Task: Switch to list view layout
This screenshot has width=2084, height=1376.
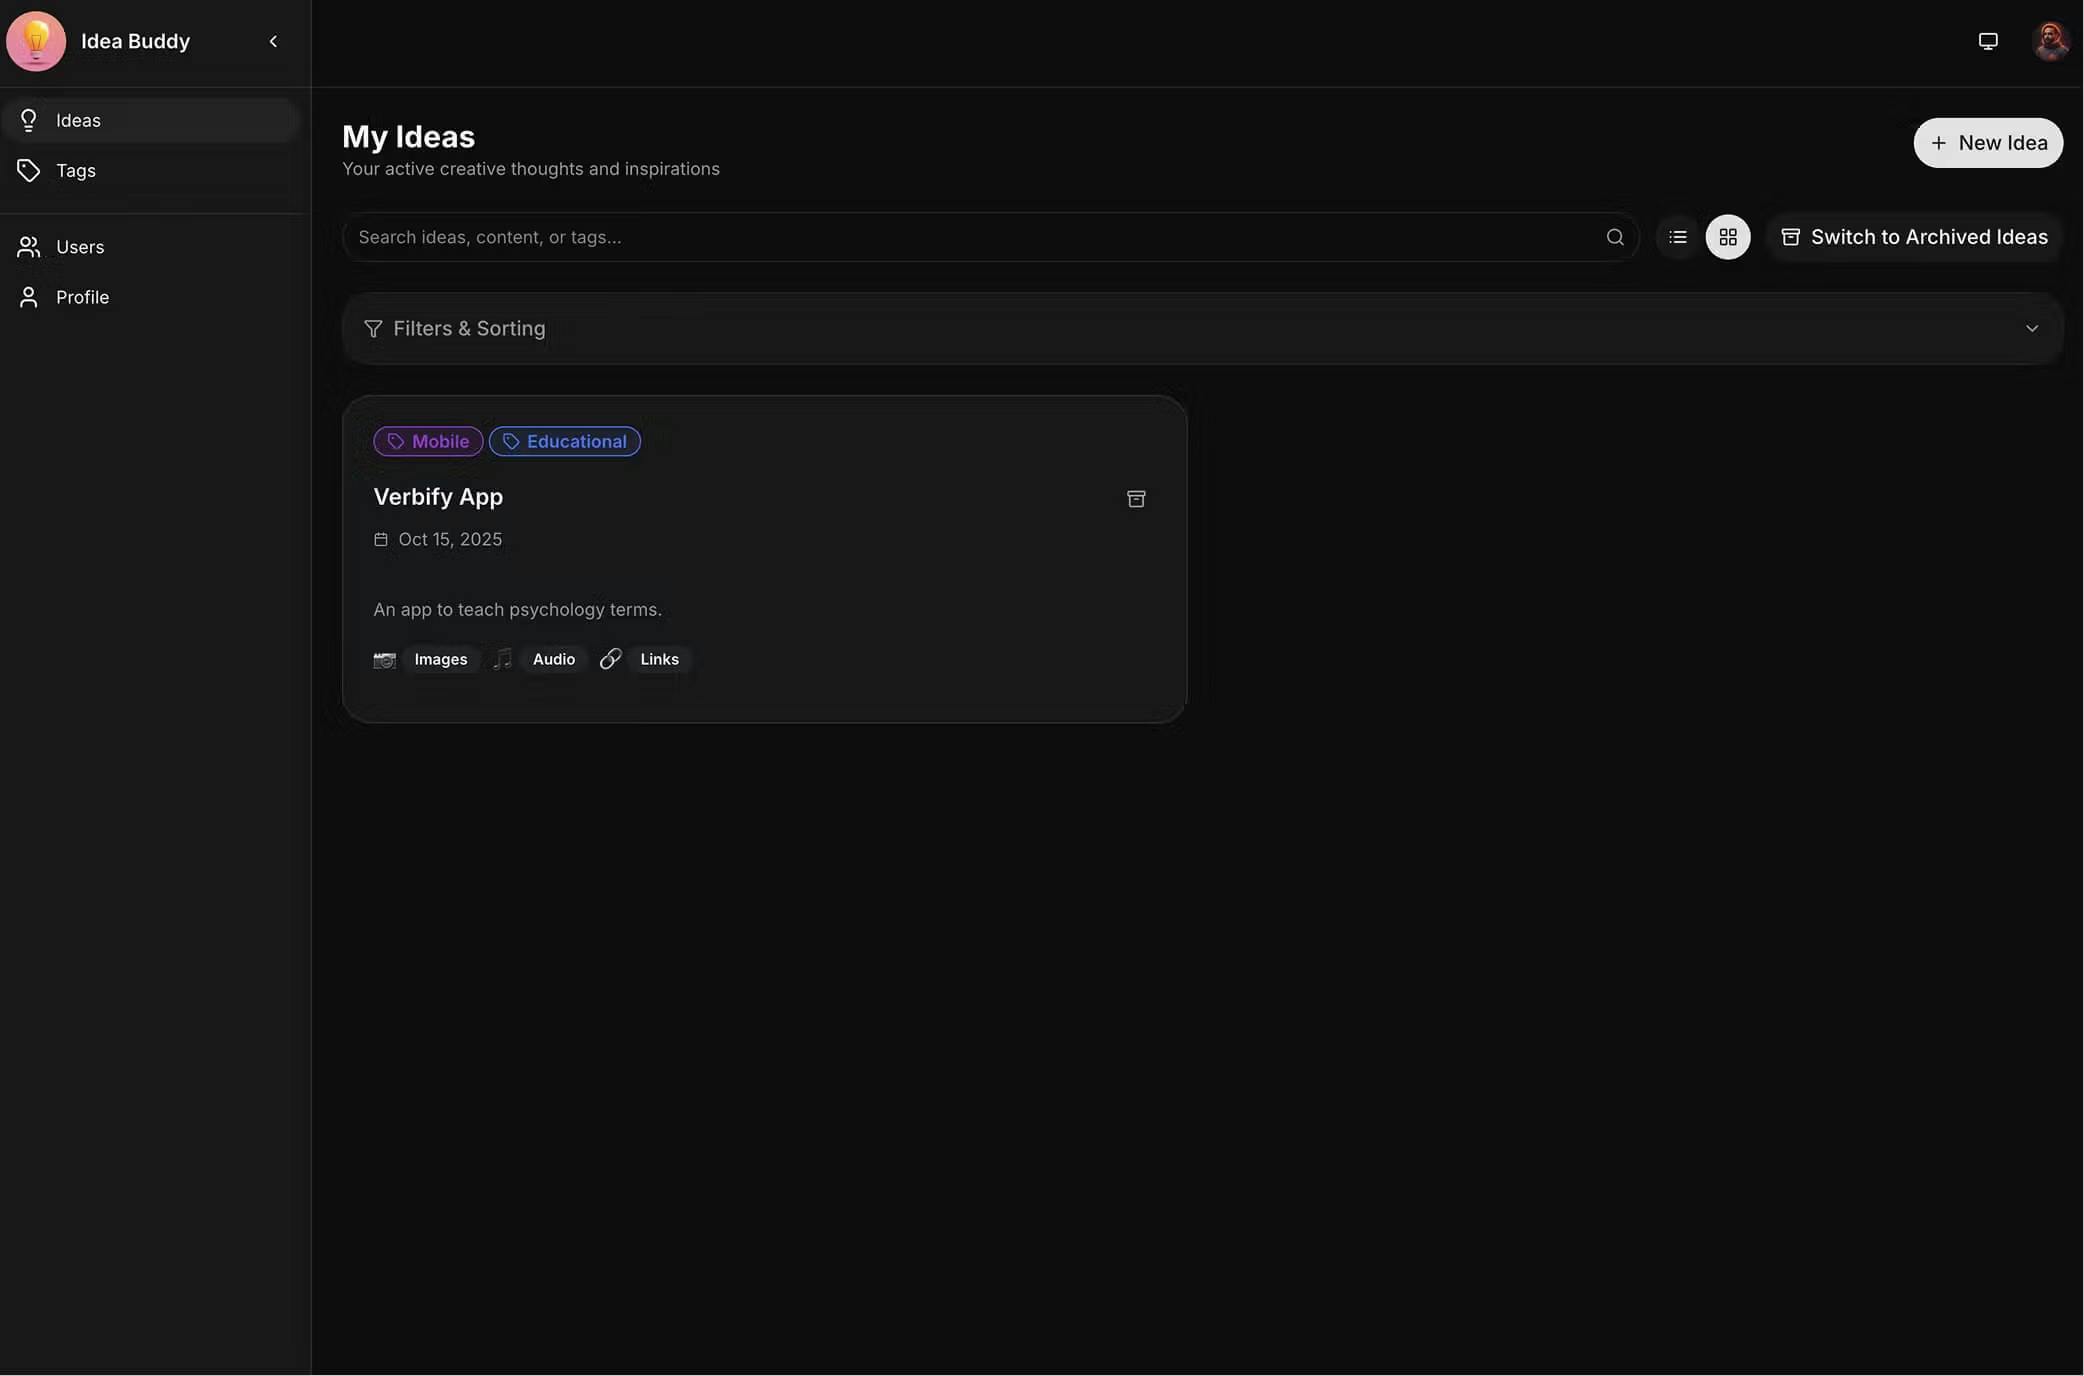Action: [x=1677, y=237]
